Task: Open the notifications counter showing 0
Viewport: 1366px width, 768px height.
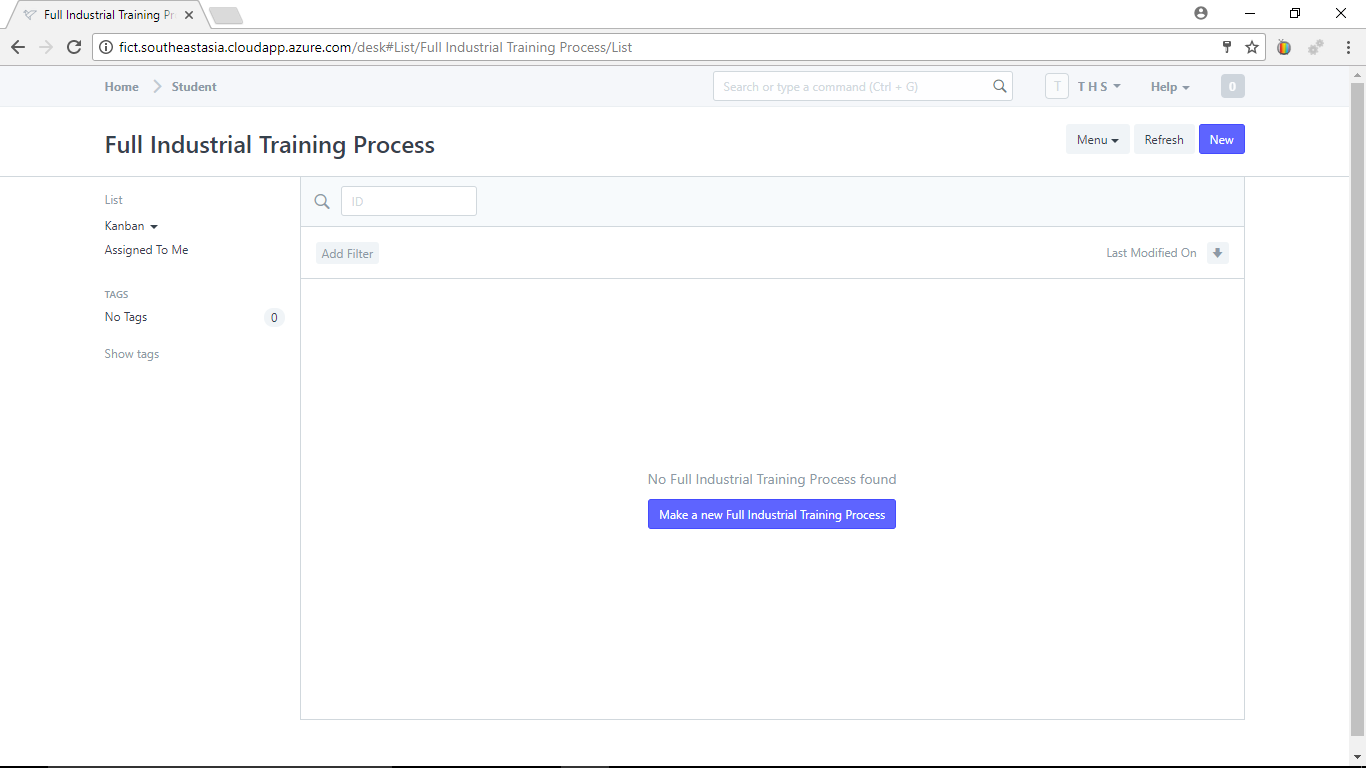Action: (x=1232, y=87)
